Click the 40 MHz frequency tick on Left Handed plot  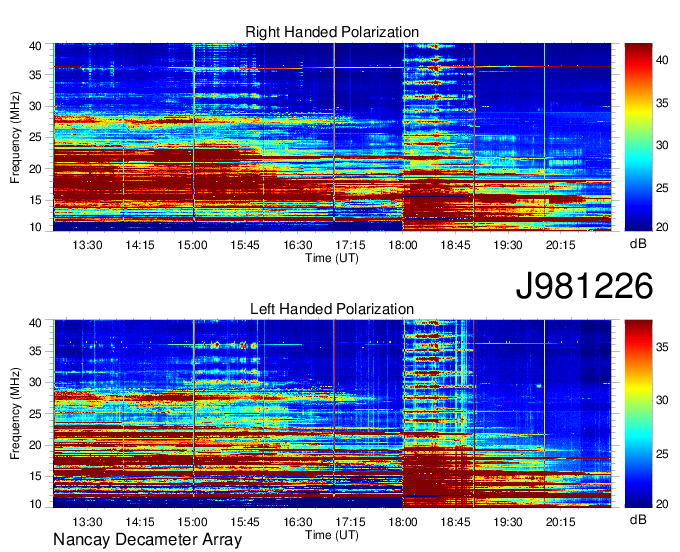35,323
